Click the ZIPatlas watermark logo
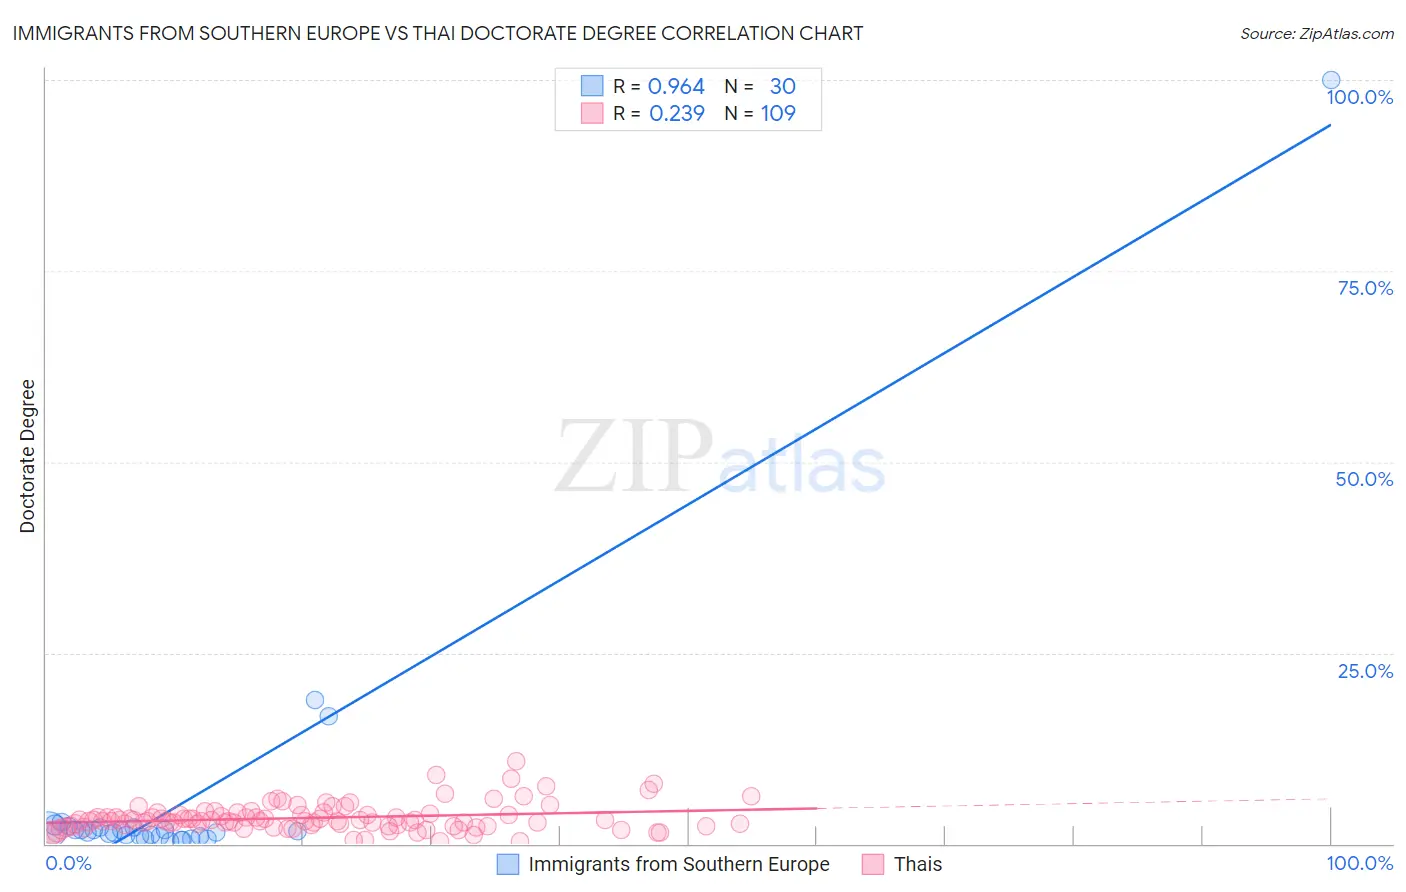The width and height of the screenshot is (1406, 892). pyautogui.click(x=720, y=458)
